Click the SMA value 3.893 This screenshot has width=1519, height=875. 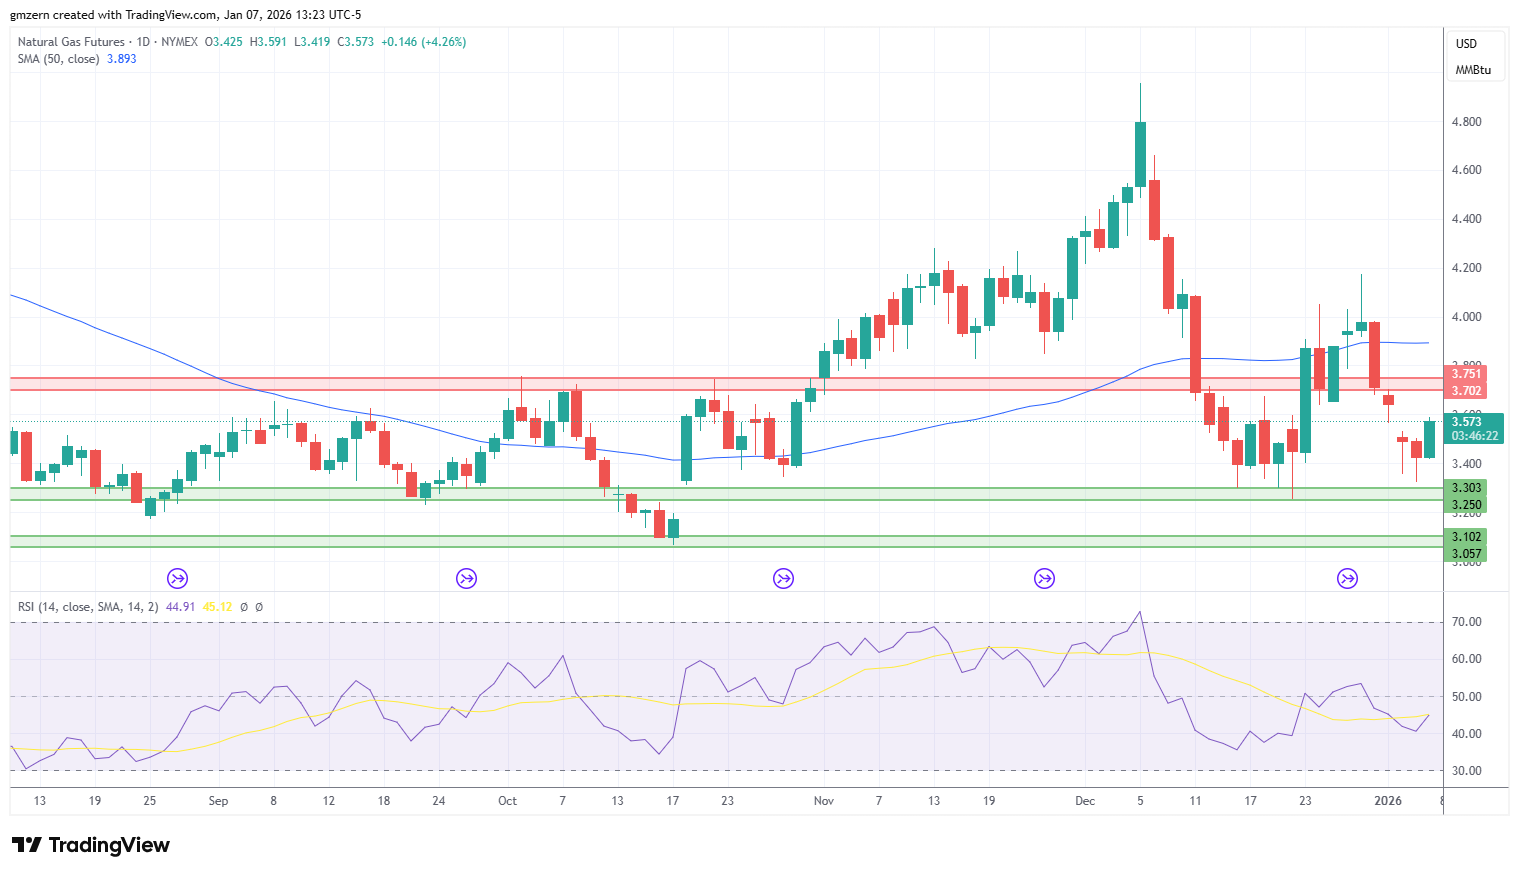click(x=122, y=59)
